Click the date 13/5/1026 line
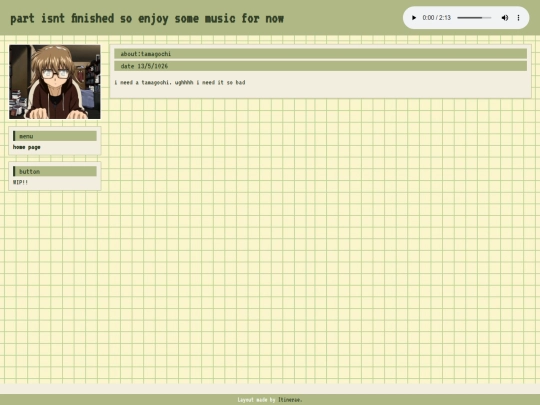 [320, 66]
